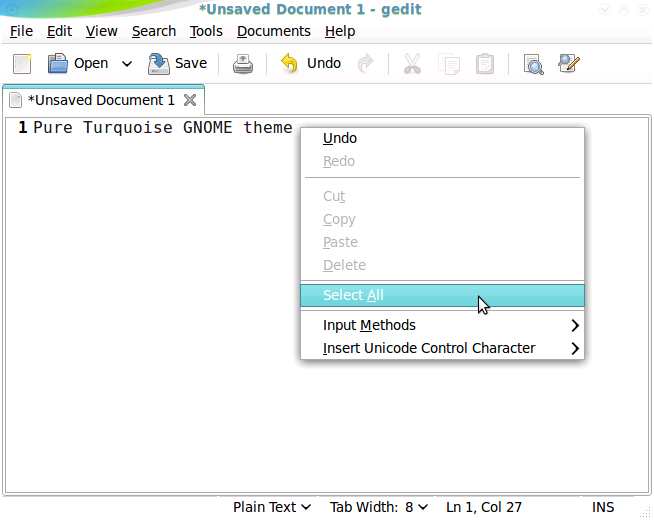Click the window resize grip in the status bar

[x=645, y=512]
